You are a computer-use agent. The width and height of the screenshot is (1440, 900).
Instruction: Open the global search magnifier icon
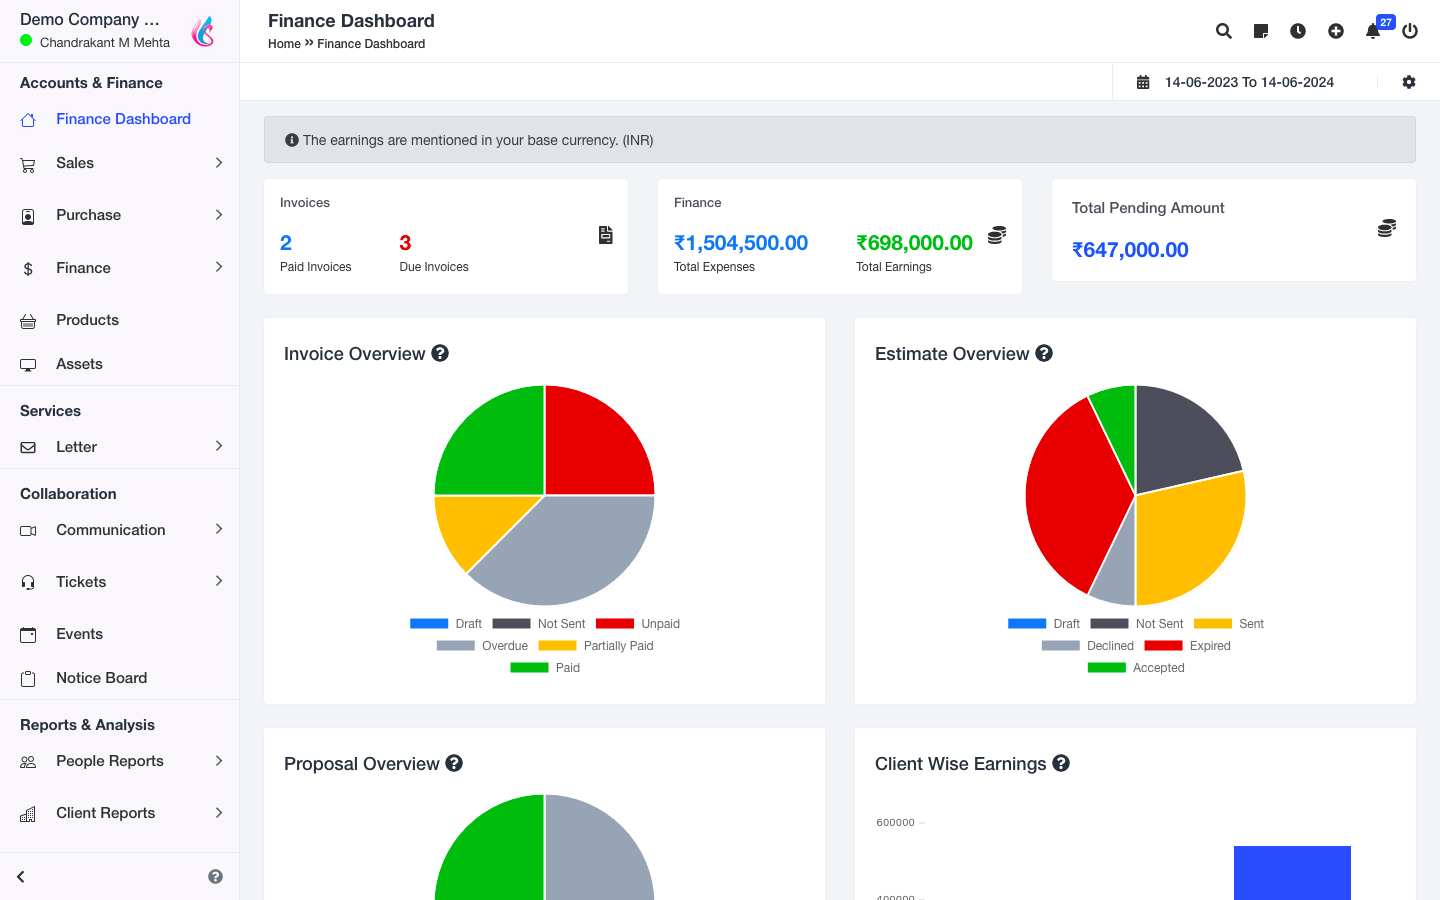tap(1223, 31)
